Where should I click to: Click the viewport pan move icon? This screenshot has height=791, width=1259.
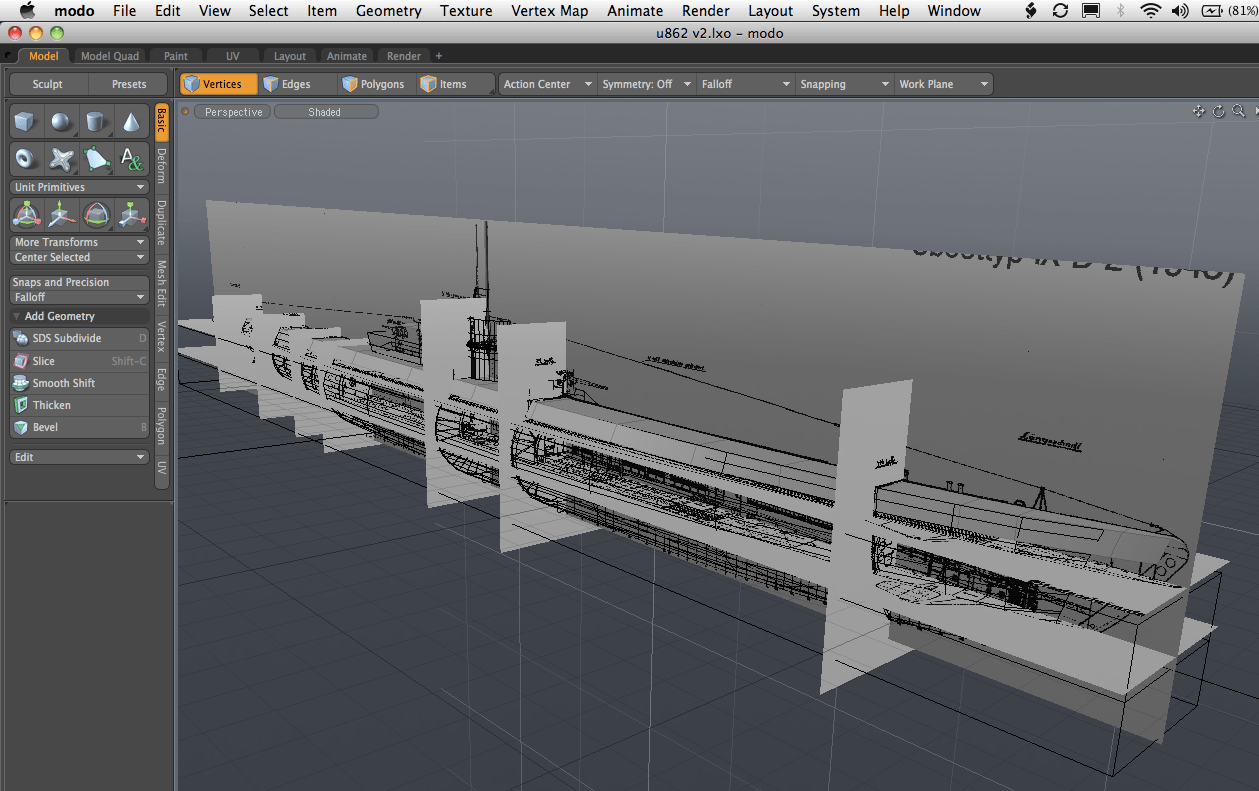coord(1198,112)
